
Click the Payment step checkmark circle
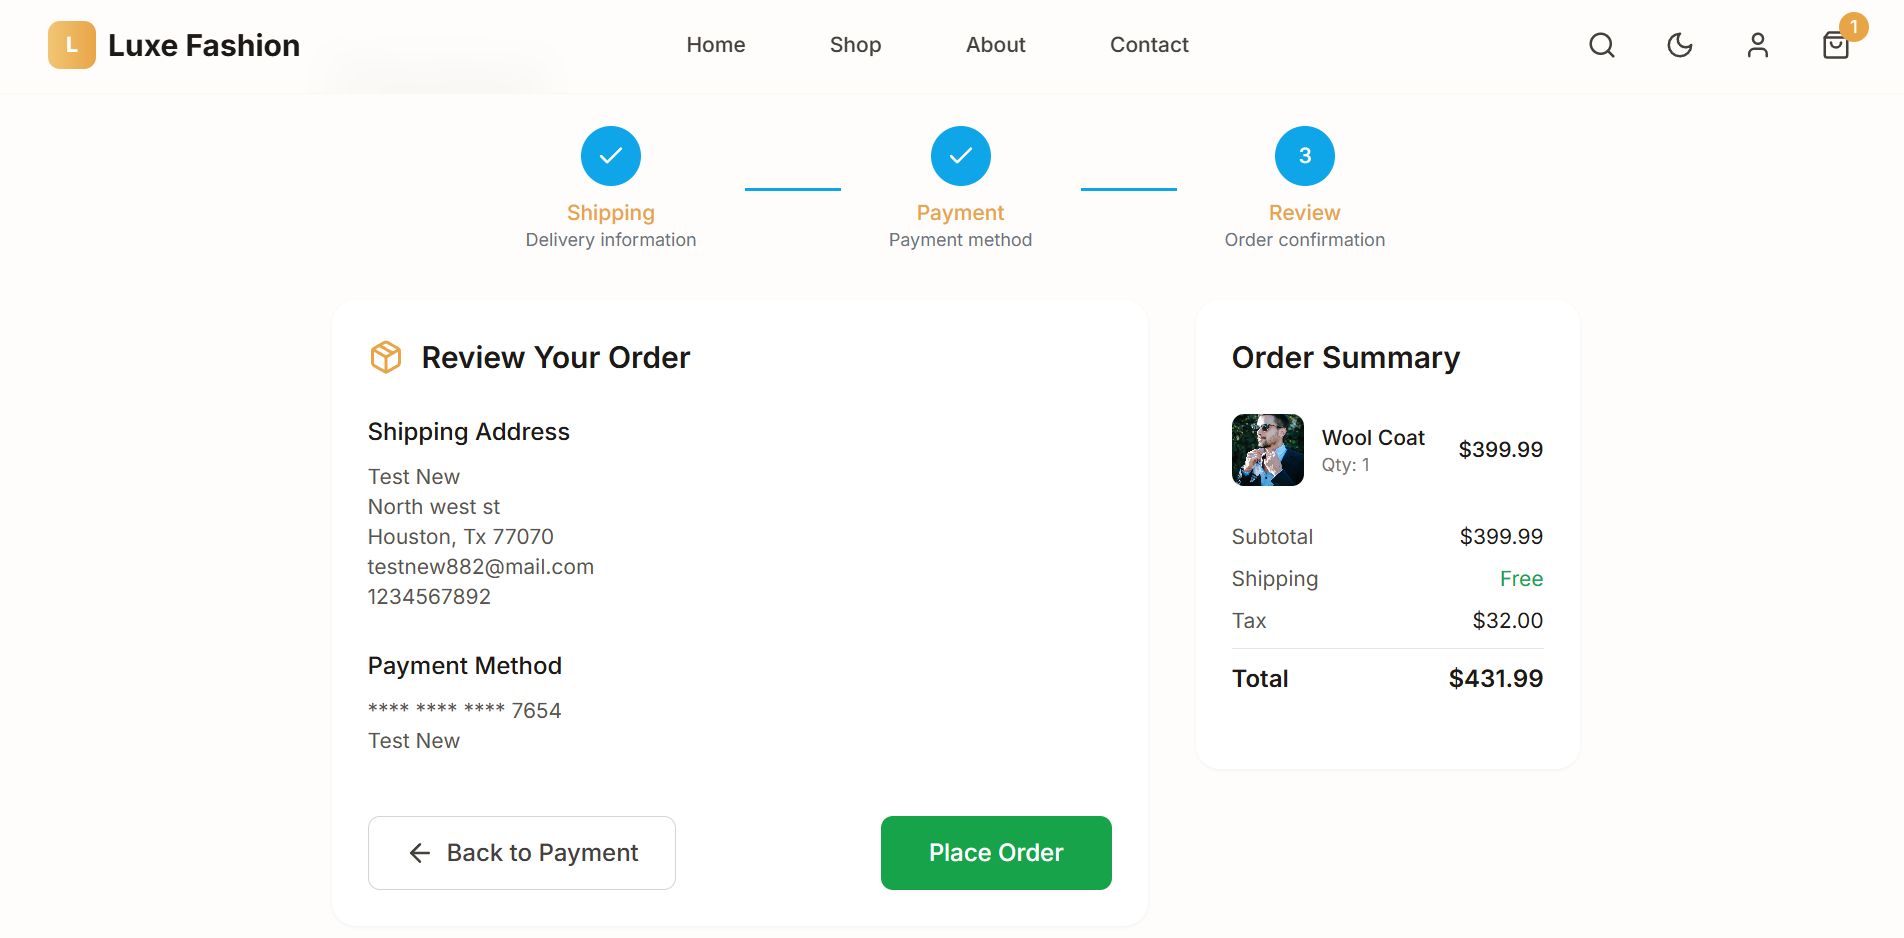click(x=961, y=156)
